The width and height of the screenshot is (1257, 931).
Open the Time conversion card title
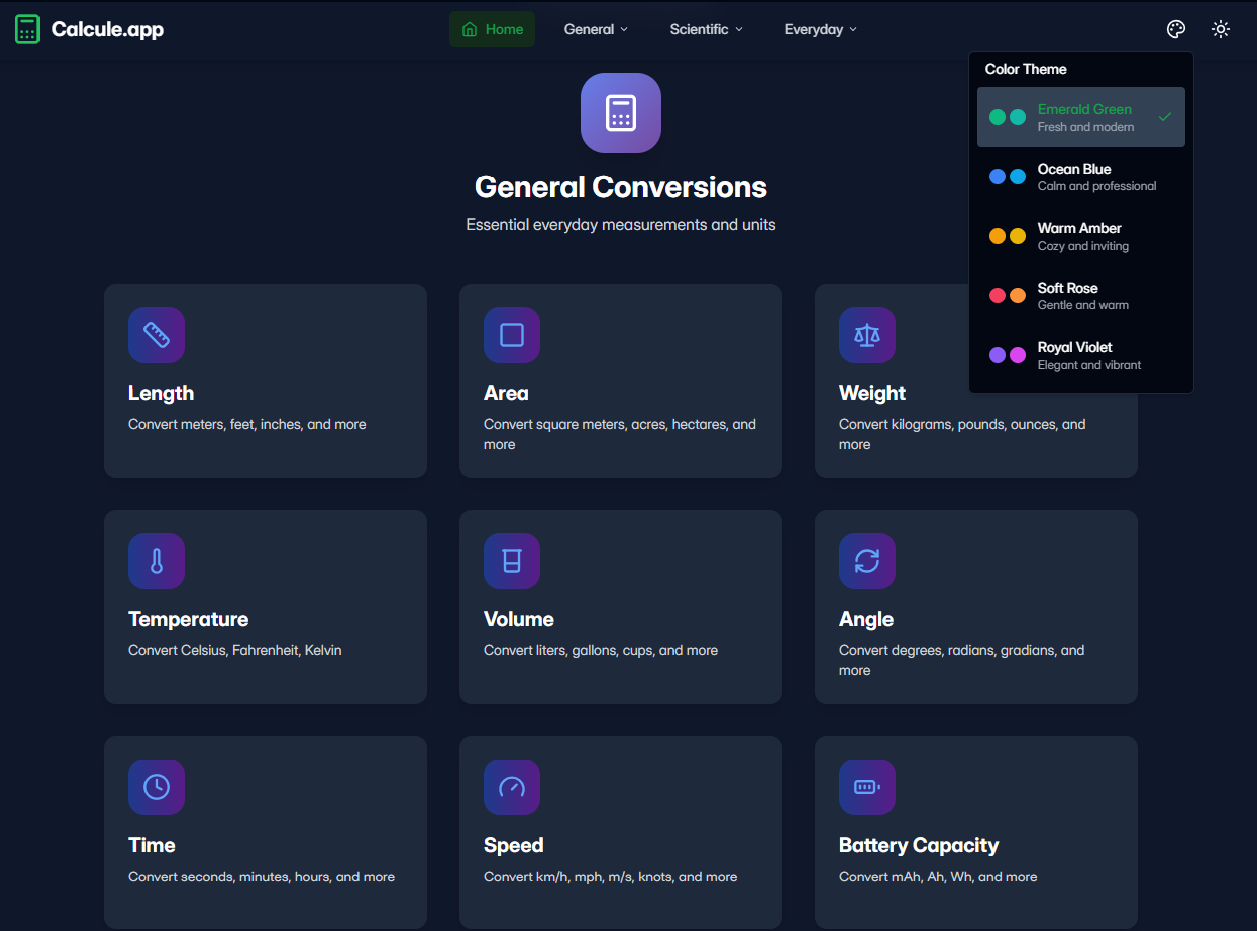pos(152,845)
